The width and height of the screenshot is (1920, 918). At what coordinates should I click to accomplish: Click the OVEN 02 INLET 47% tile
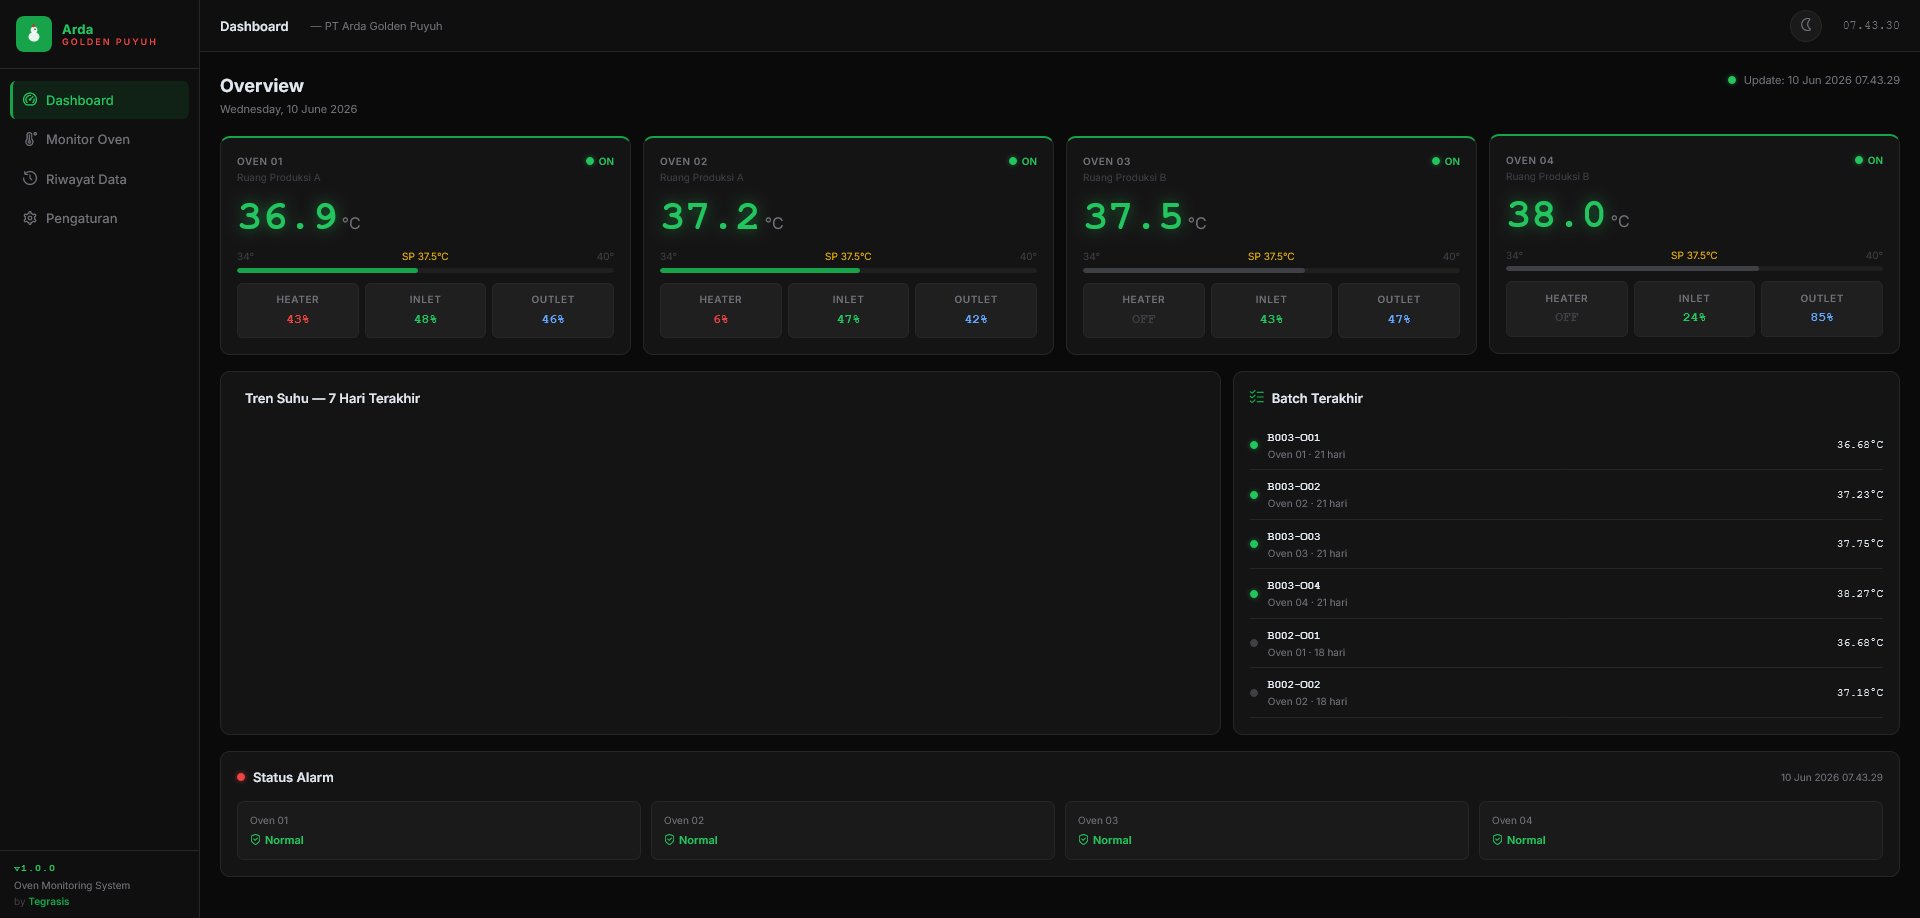pos(848,310)
